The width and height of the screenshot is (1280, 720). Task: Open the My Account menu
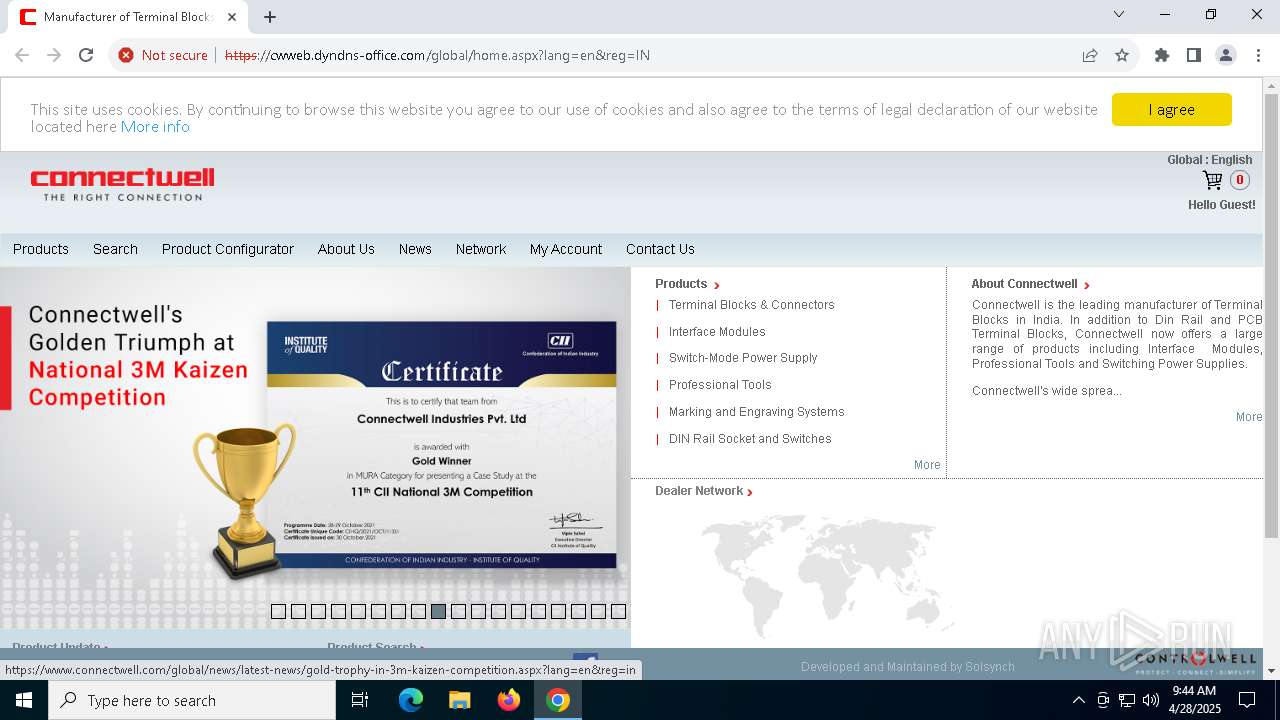tap(566, 249)
